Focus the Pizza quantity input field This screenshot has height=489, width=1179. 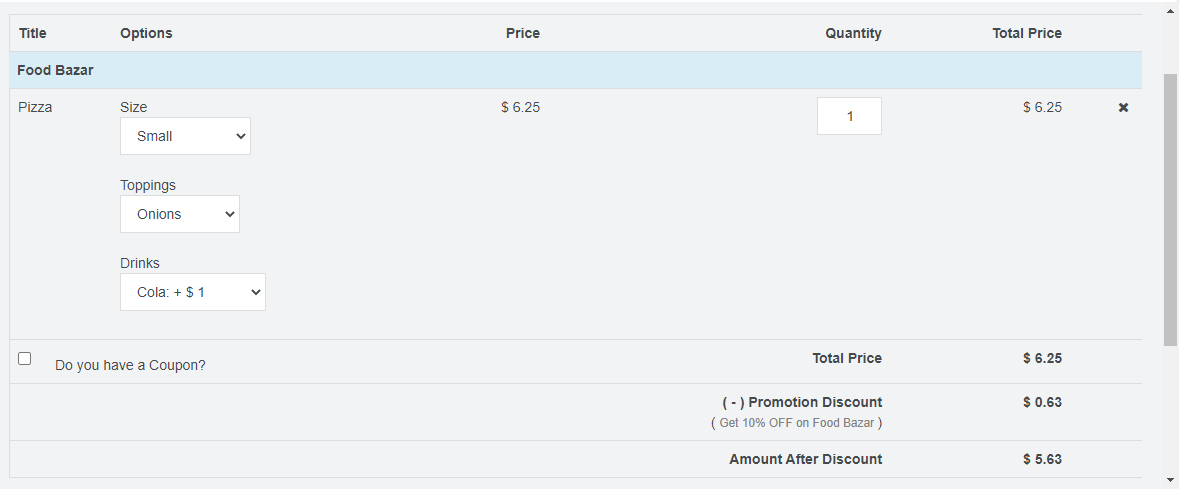tap(849, 116)
